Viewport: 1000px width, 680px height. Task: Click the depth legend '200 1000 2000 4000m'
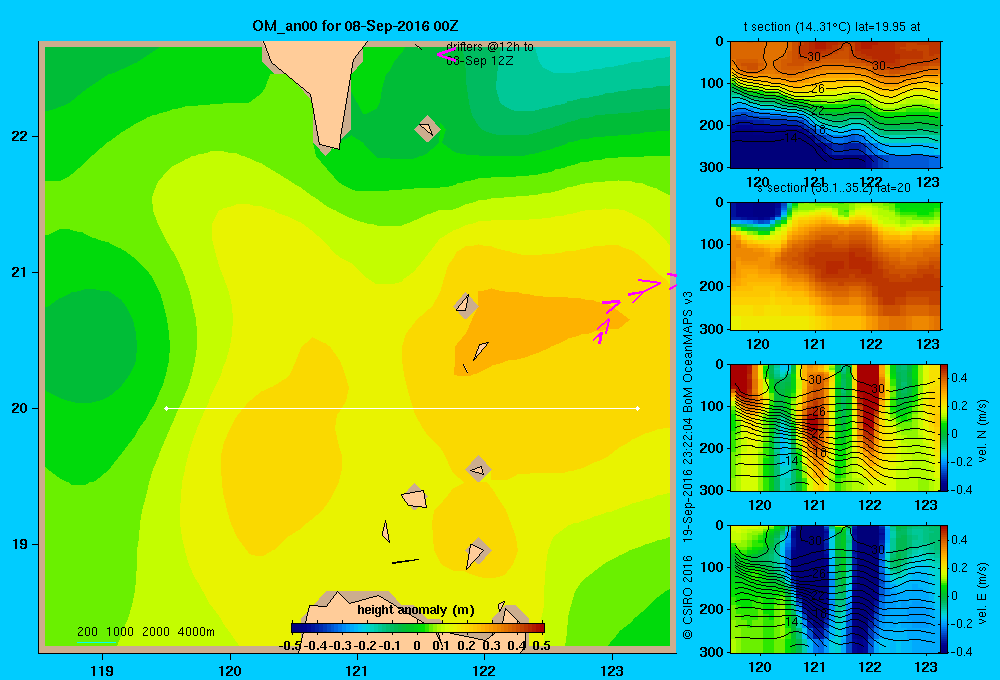(145, 632)
